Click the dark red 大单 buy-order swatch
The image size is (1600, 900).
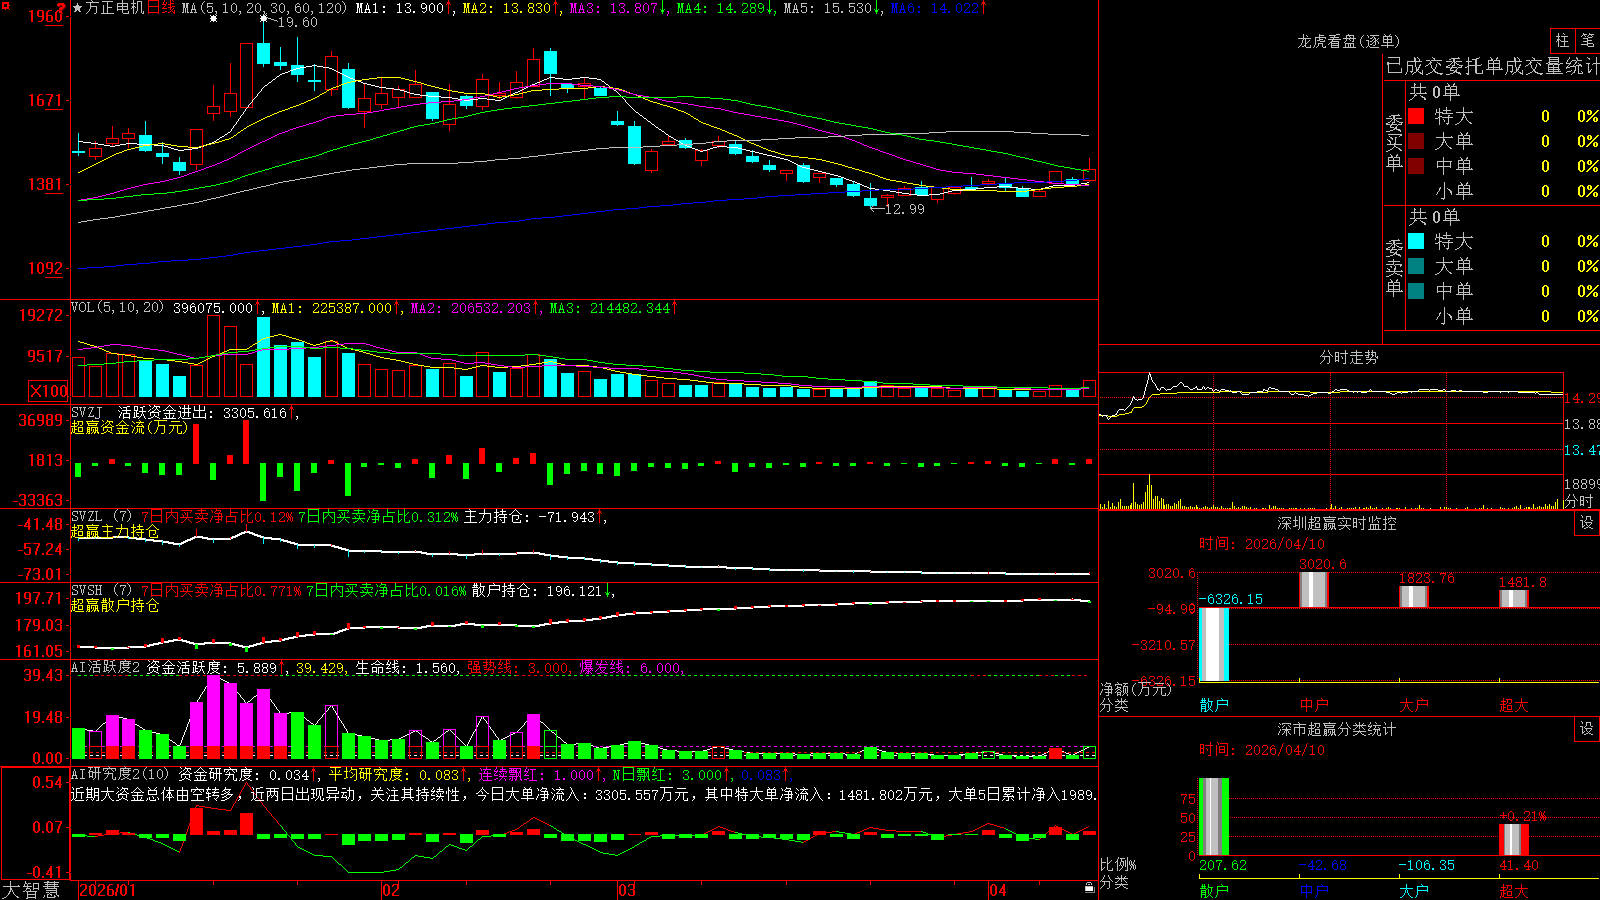pyautogui.click(x=1416, y=141)
